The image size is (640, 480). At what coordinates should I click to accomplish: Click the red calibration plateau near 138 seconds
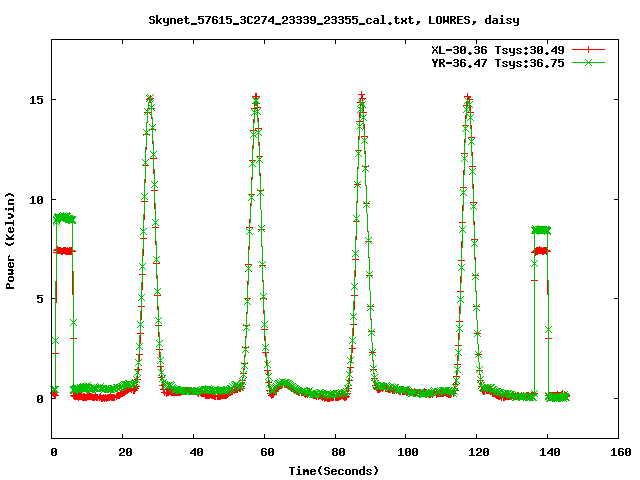(x=541, y=251)
